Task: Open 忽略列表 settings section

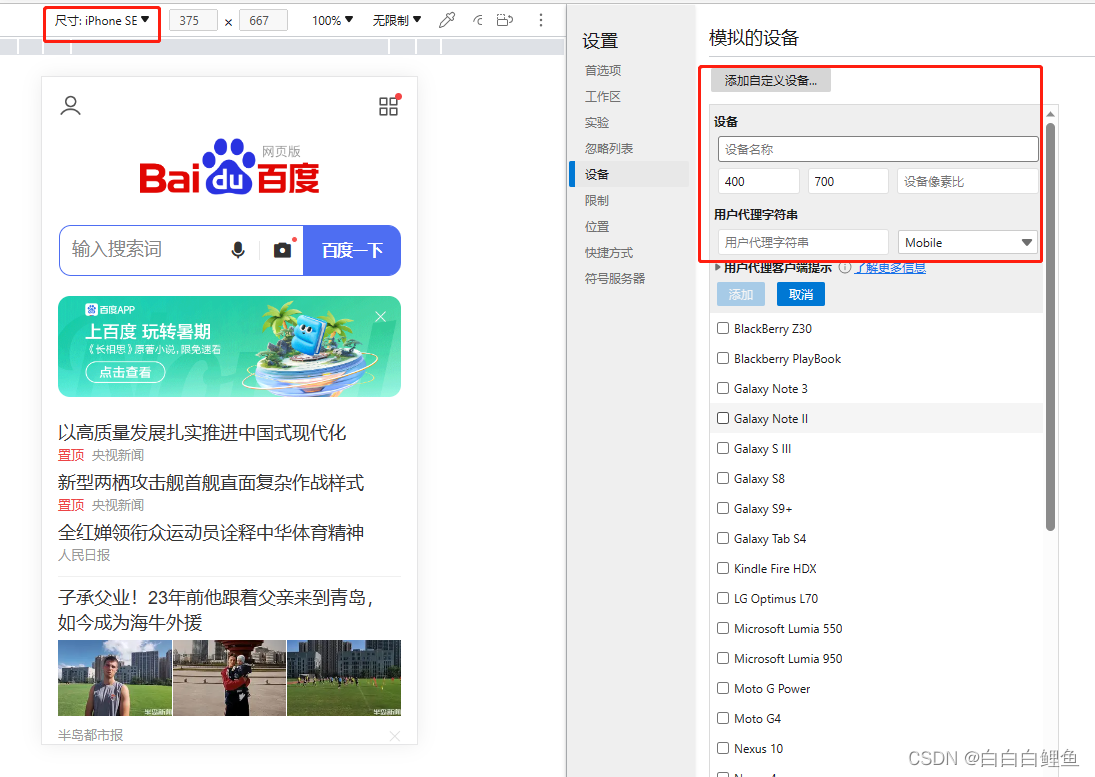Action: (x=609, y=148)
